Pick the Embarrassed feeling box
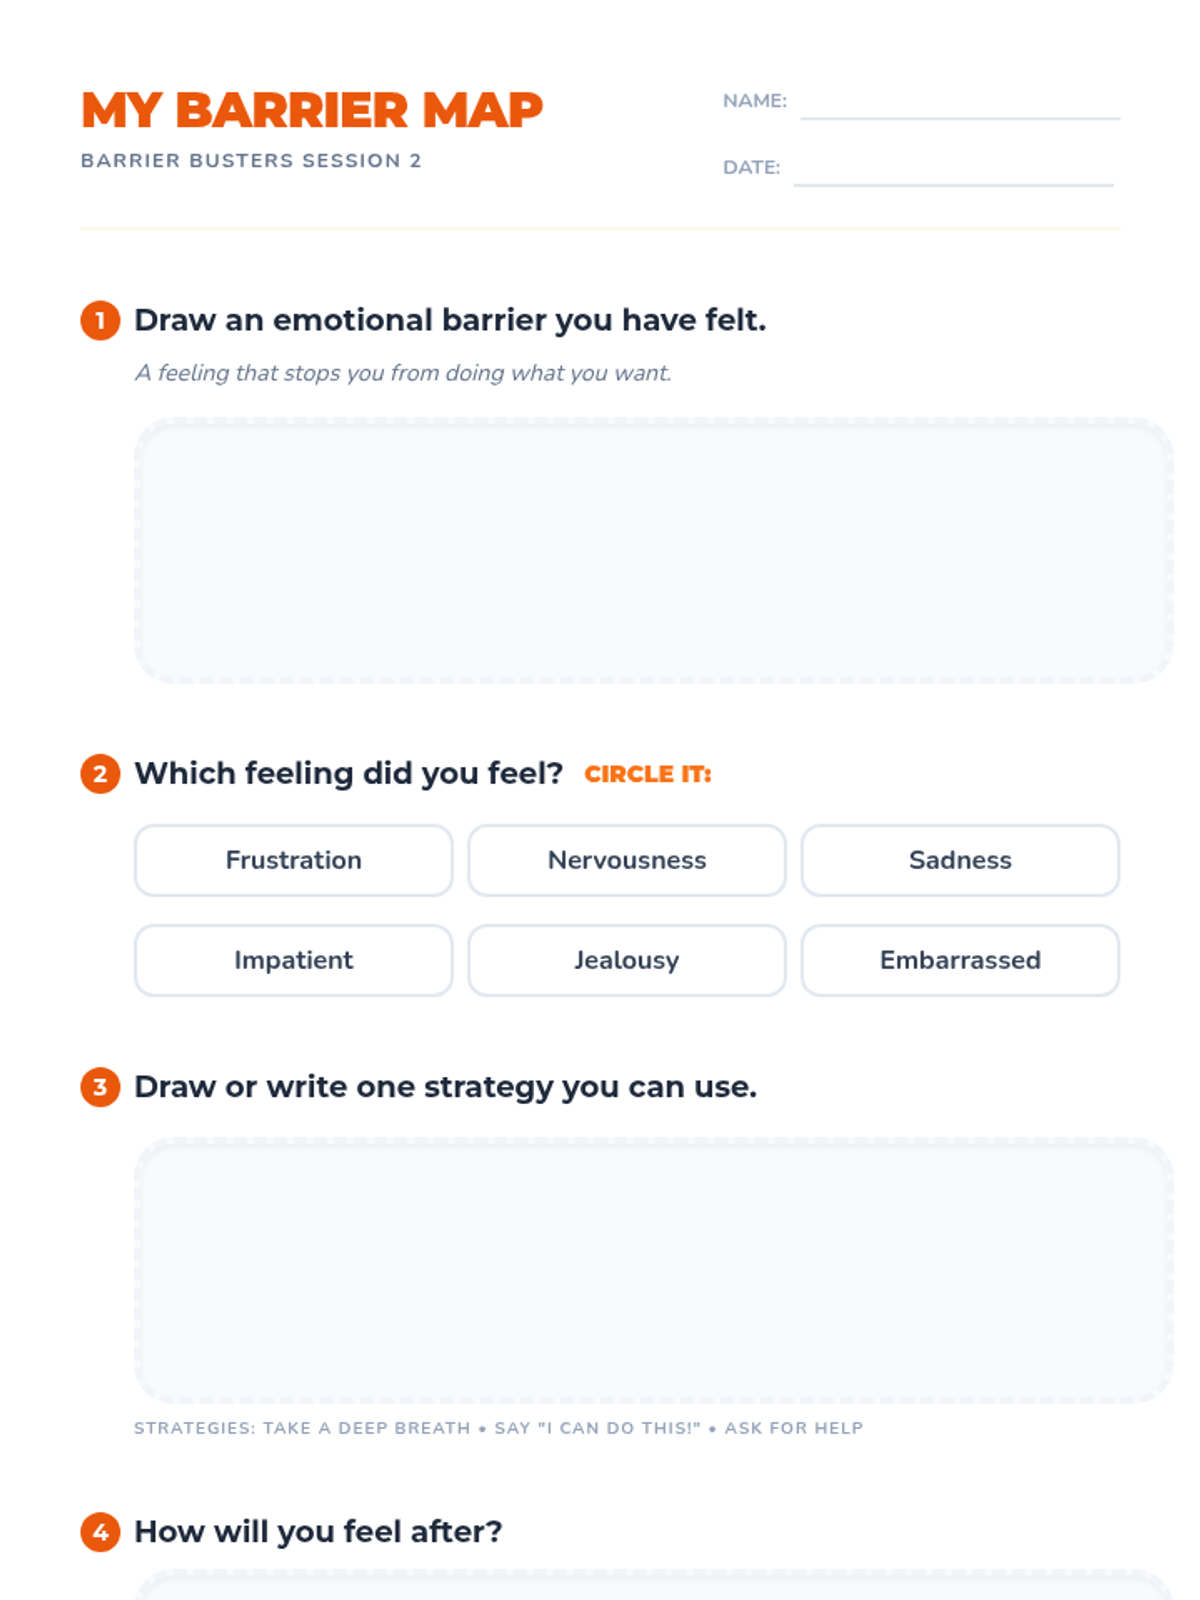 pos(960,960)
